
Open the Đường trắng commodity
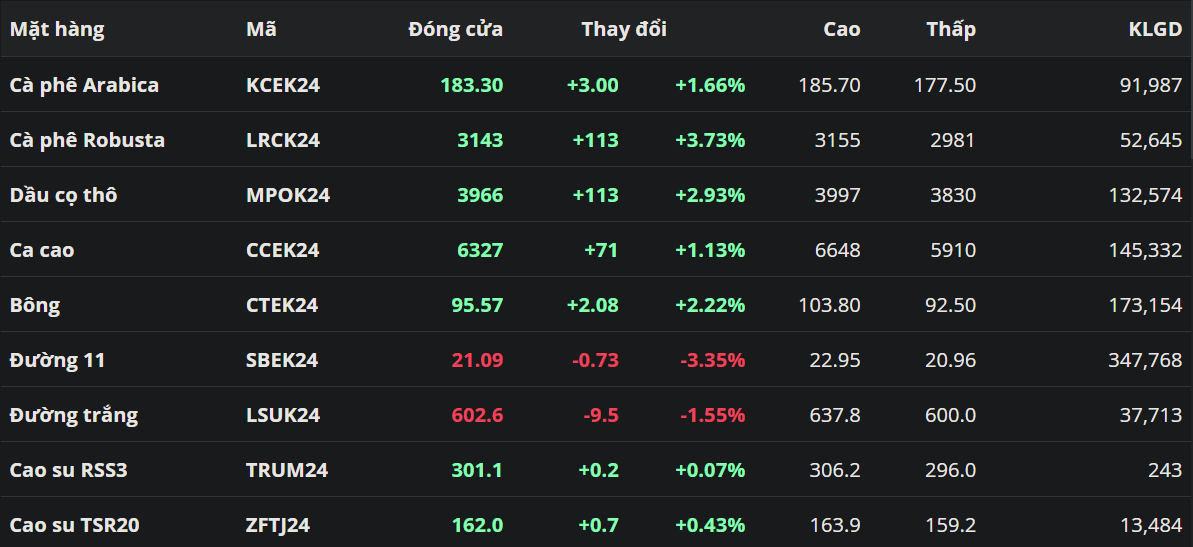(x=74, y=415)
